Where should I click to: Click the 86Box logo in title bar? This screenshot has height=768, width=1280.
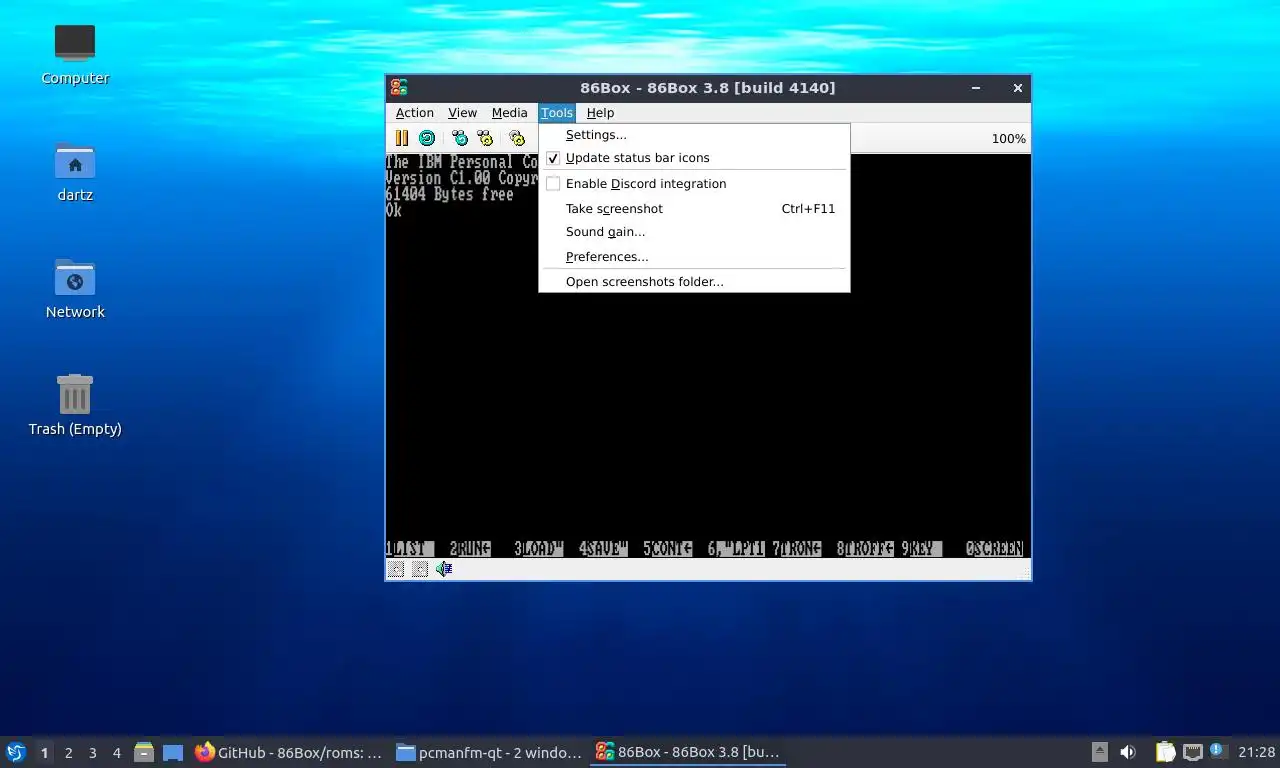[x=399, y=88]
